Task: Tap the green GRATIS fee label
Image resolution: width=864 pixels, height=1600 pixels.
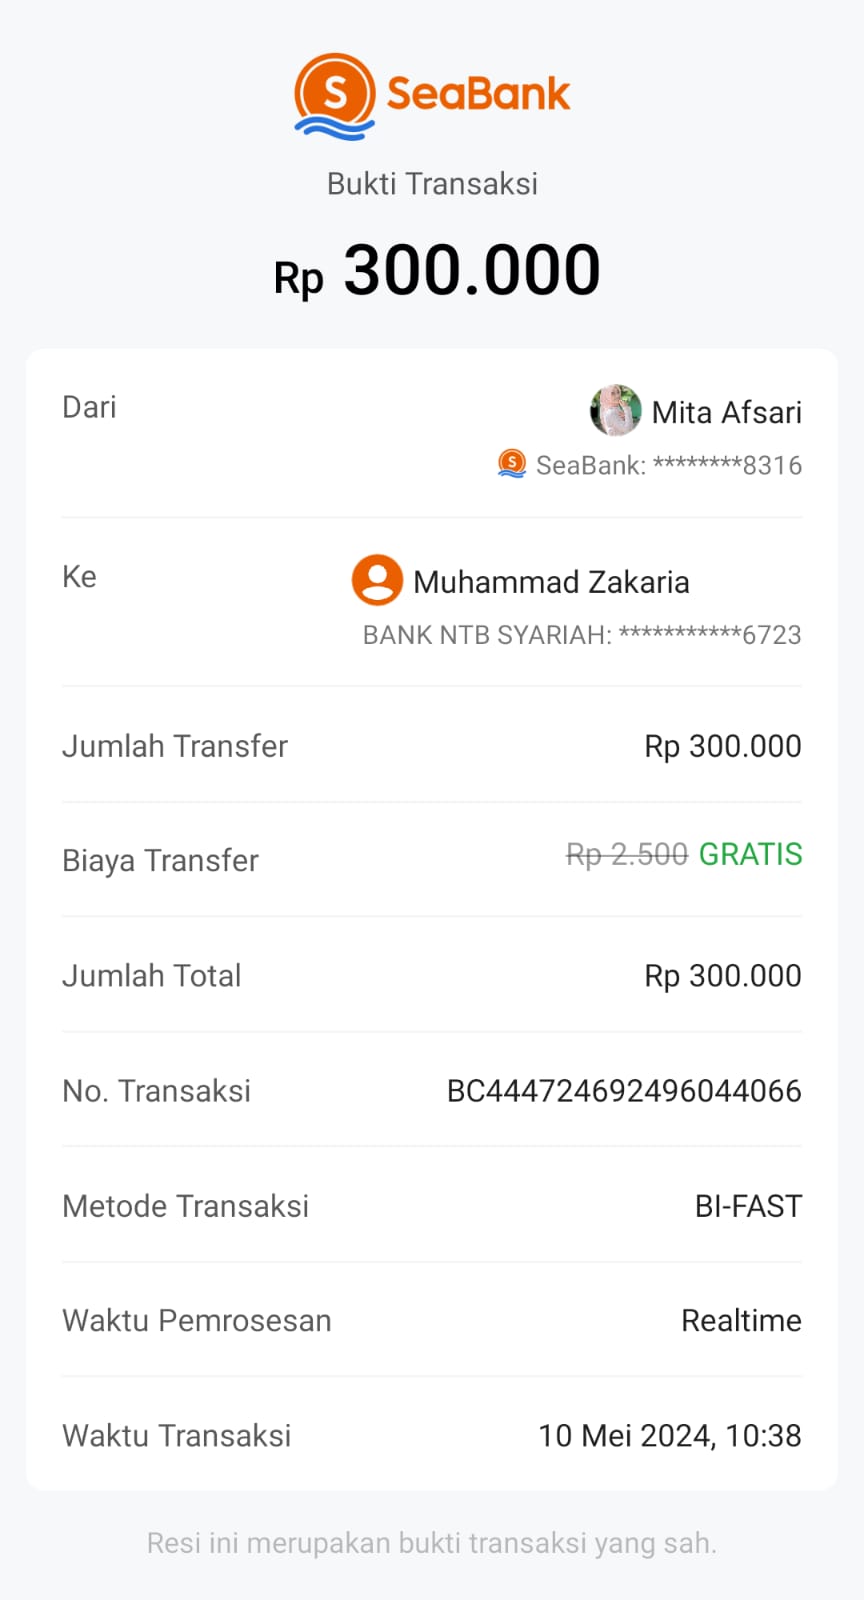Action: [750, 855]
